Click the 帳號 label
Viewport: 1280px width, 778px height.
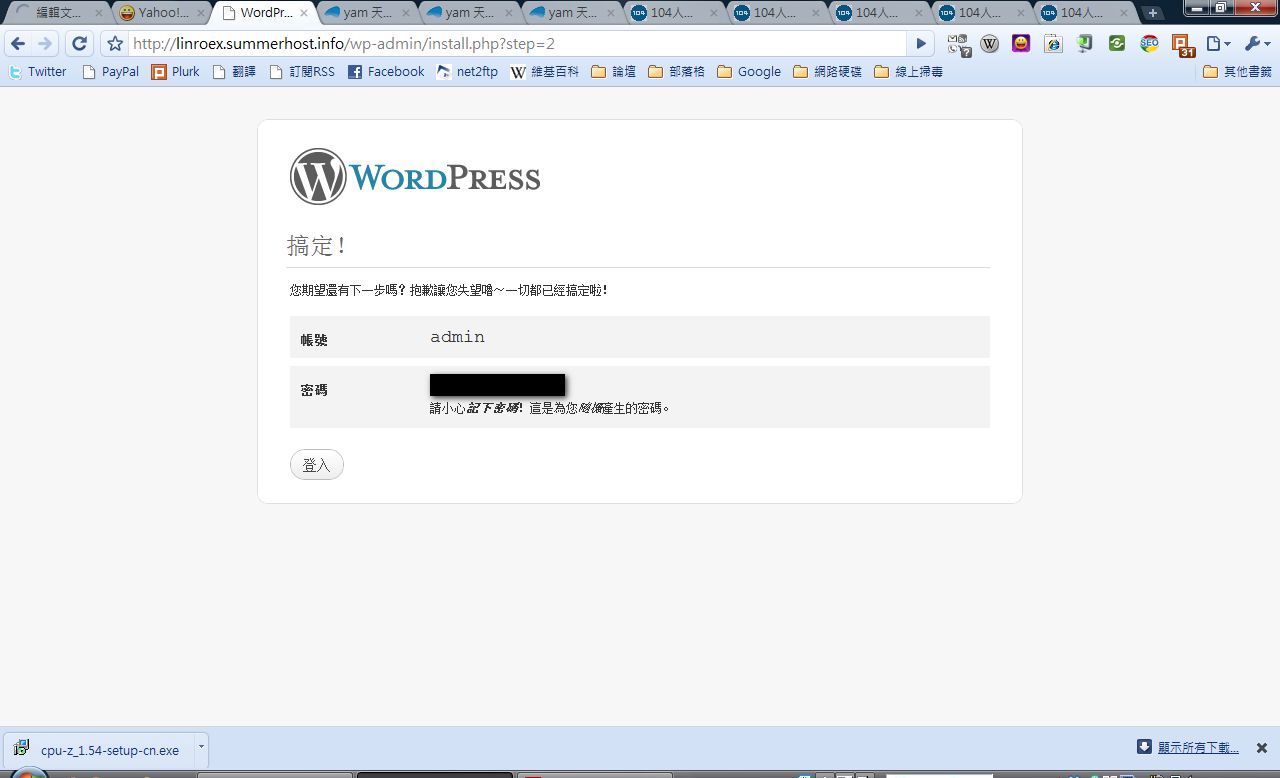coord(314,340)
